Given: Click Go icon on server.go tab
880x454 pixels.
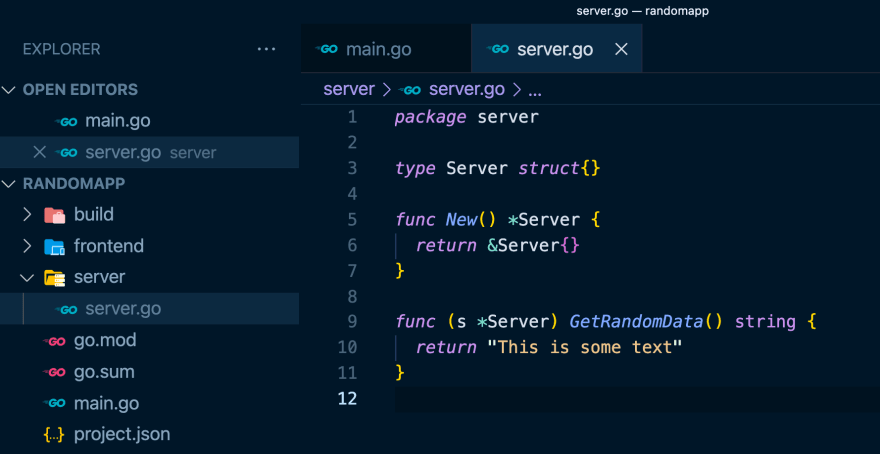Looking at the screenshot, I should (497, 49).
